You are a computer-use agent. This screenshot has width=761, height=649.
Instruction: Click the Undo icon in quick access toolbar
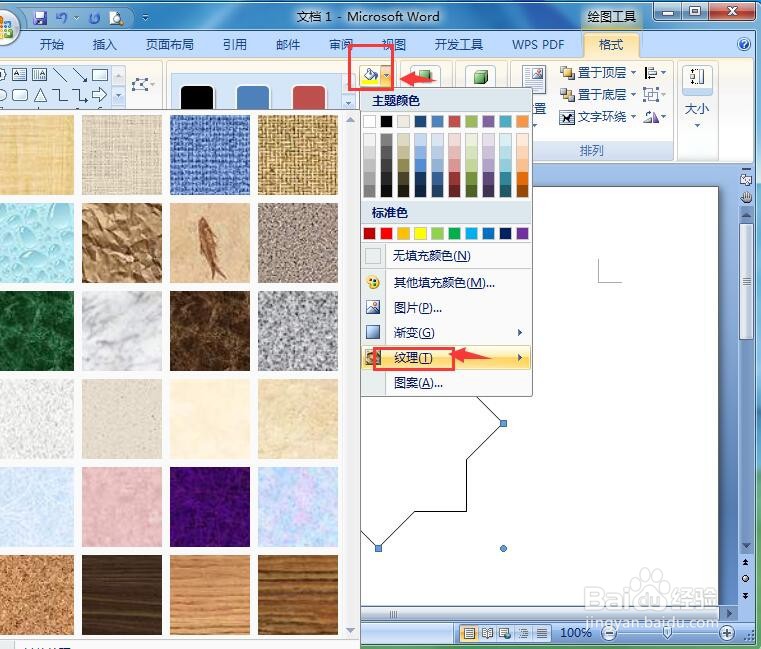pos(62,18)
